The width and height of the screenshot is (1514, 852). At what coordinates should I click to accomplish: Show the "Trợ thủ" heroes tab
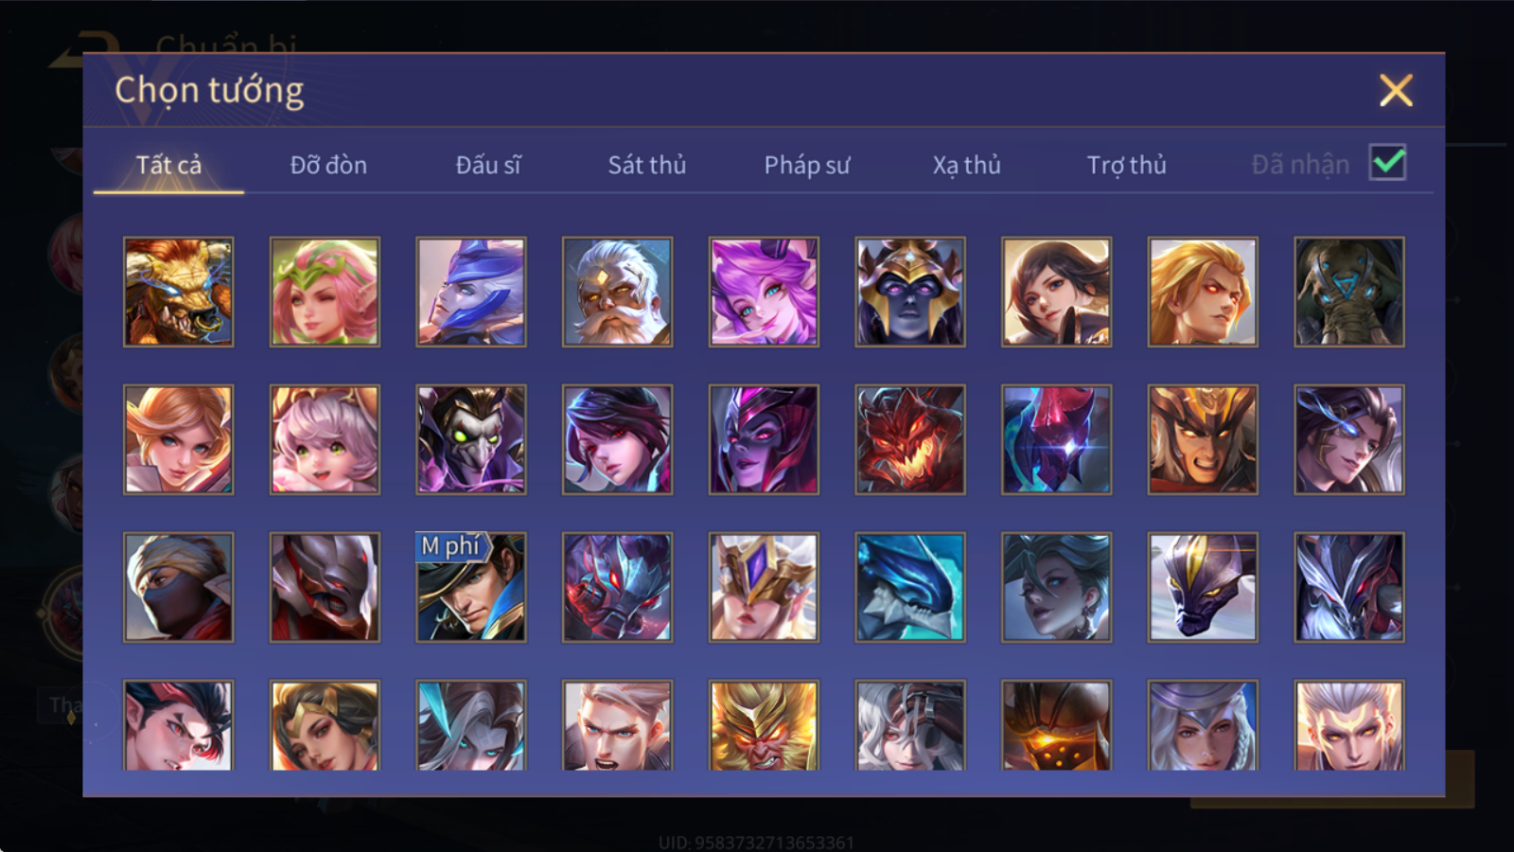1127,165
